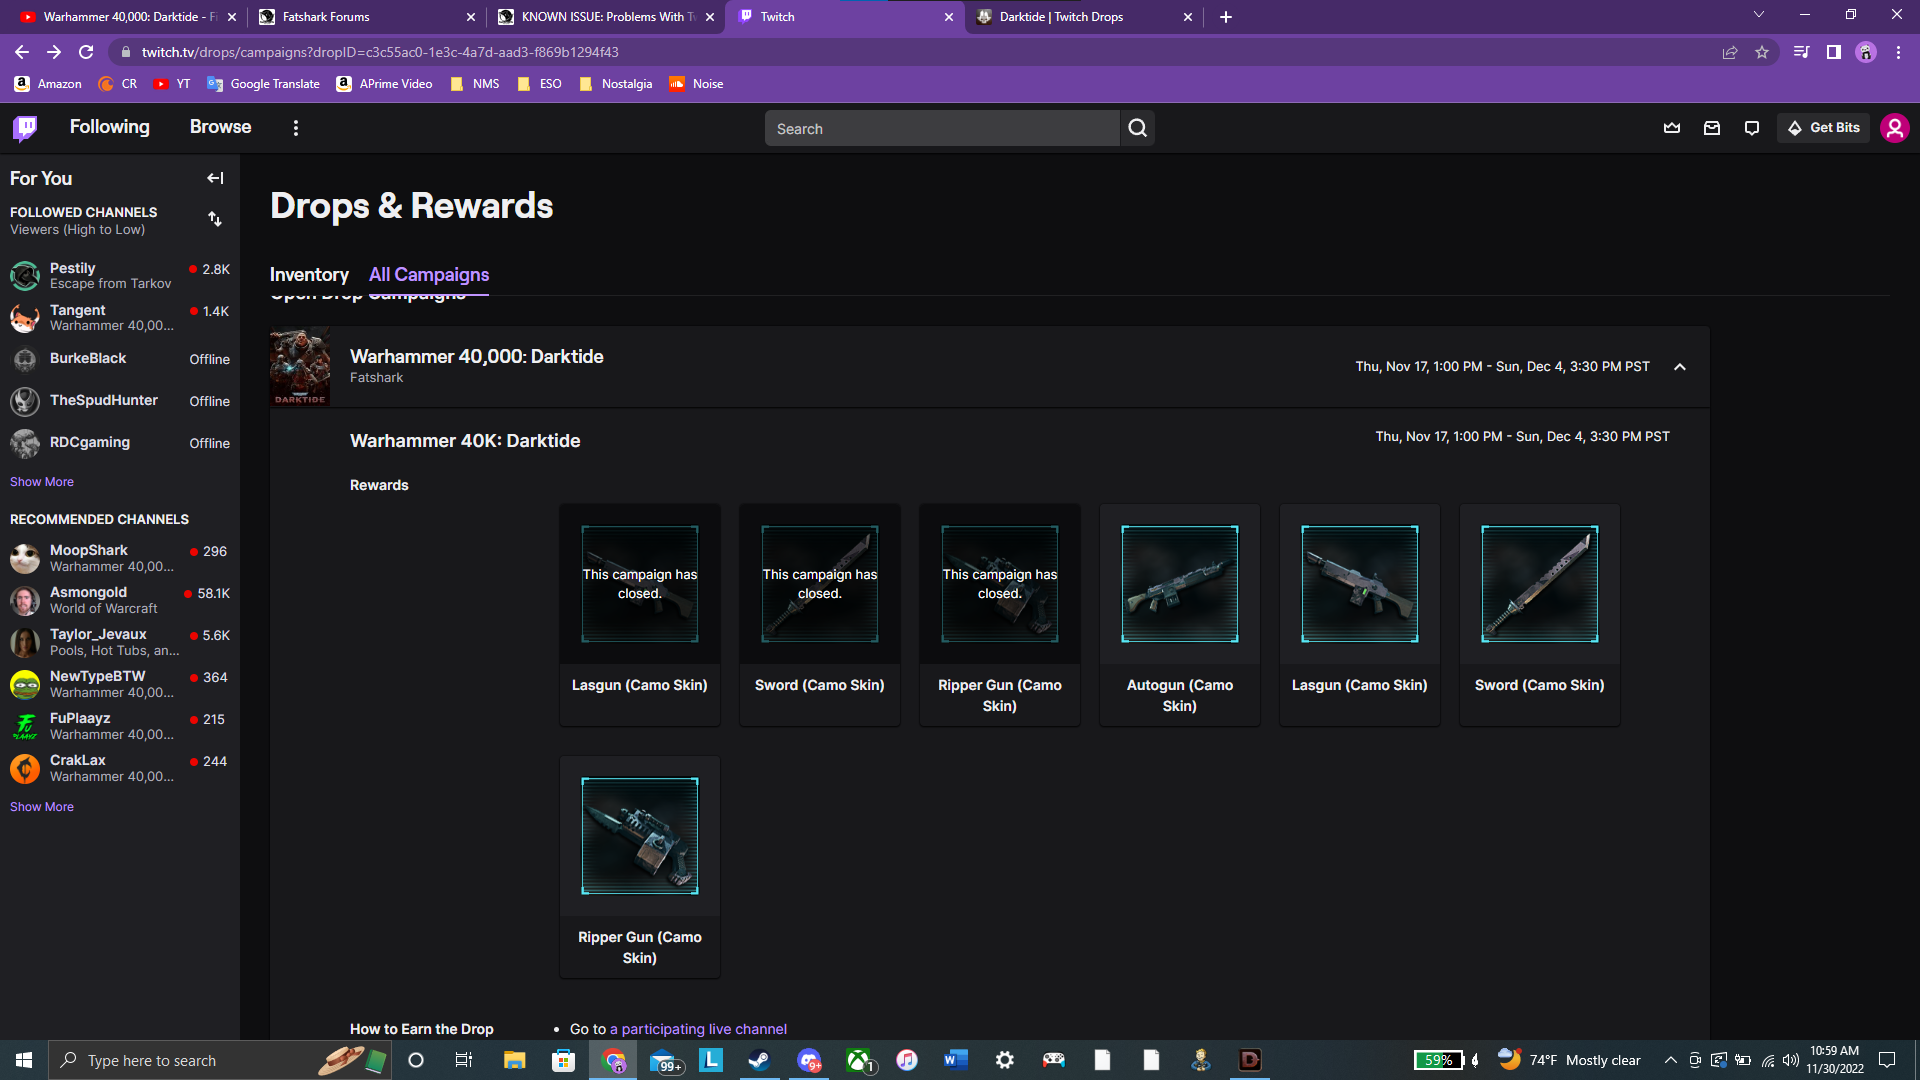
Task: Switch to the Fatshark Forums browser tab
Action: coord(366,17)
